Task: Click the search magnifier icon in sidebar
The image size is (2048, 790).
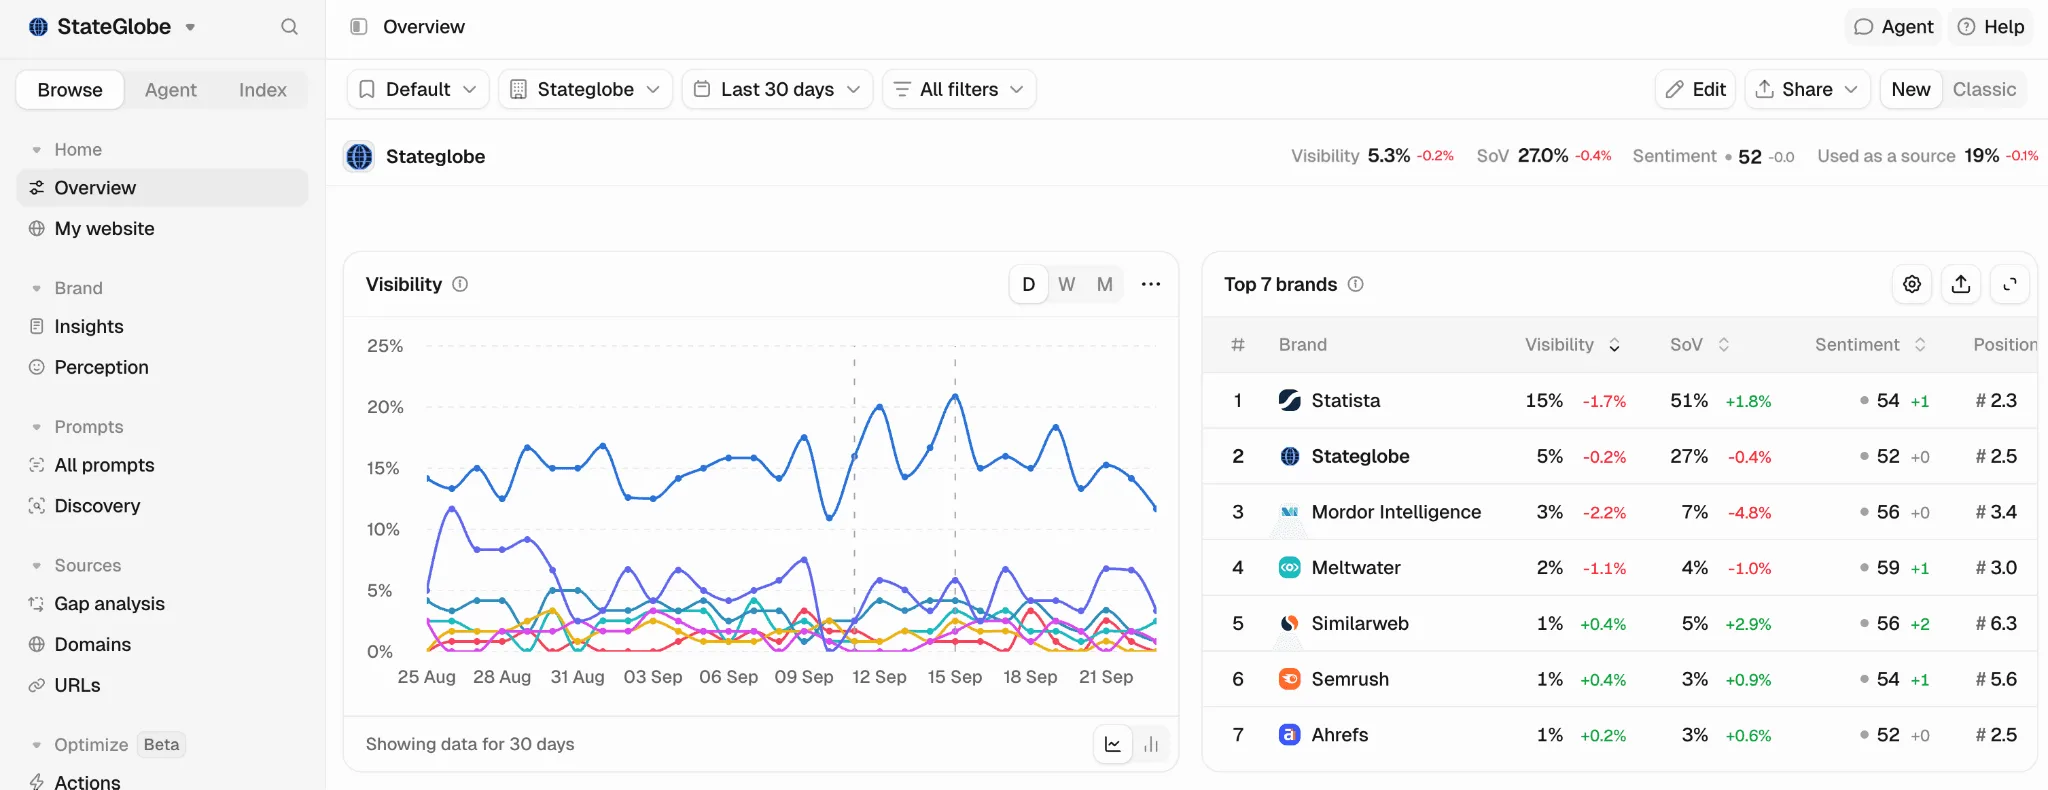Action: (x=289, y=27)
